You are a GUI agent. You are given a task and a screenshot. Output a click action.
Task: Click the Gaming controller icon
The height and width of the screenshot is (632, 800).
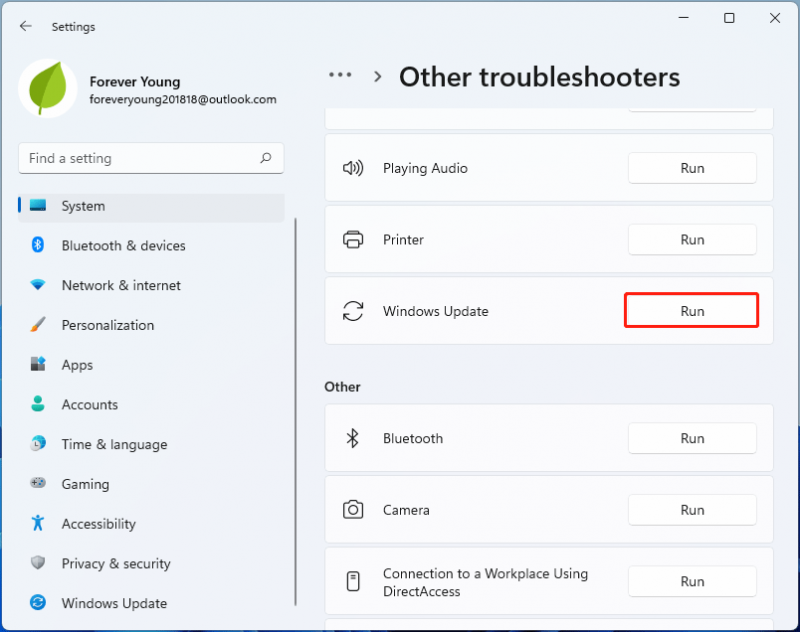click(38, 483)
